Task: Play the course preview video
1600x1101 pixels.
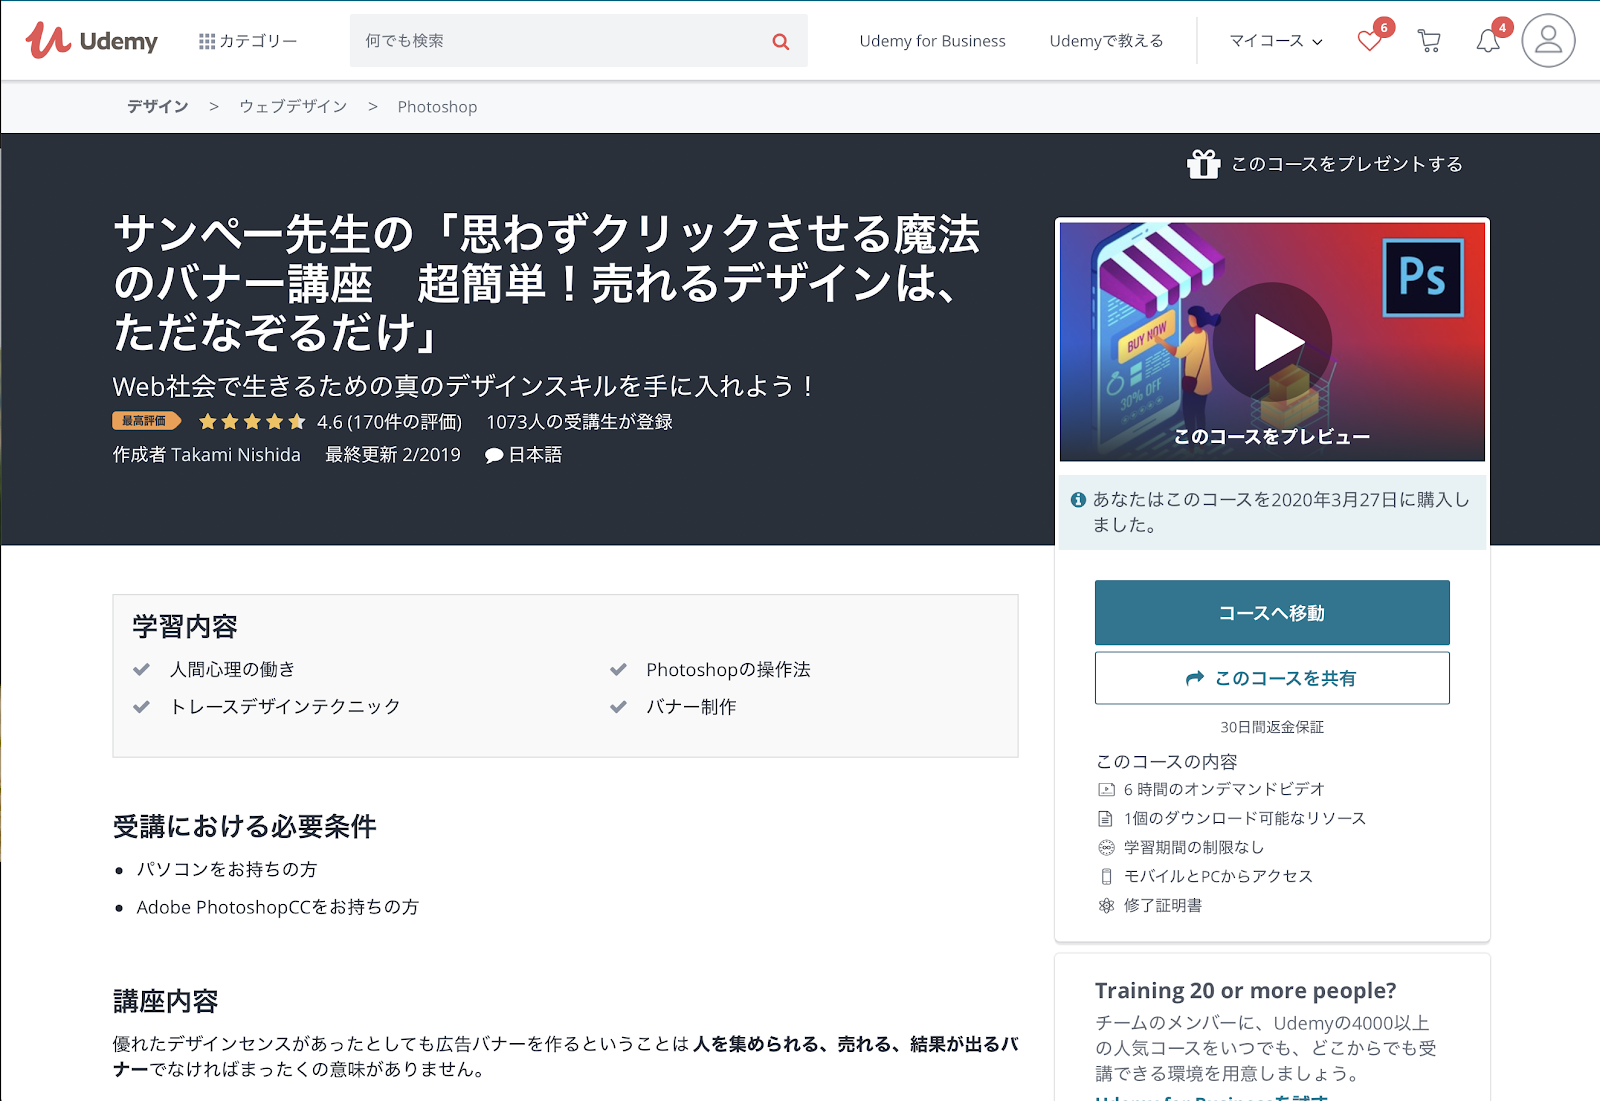Action: coord(1273,342)
